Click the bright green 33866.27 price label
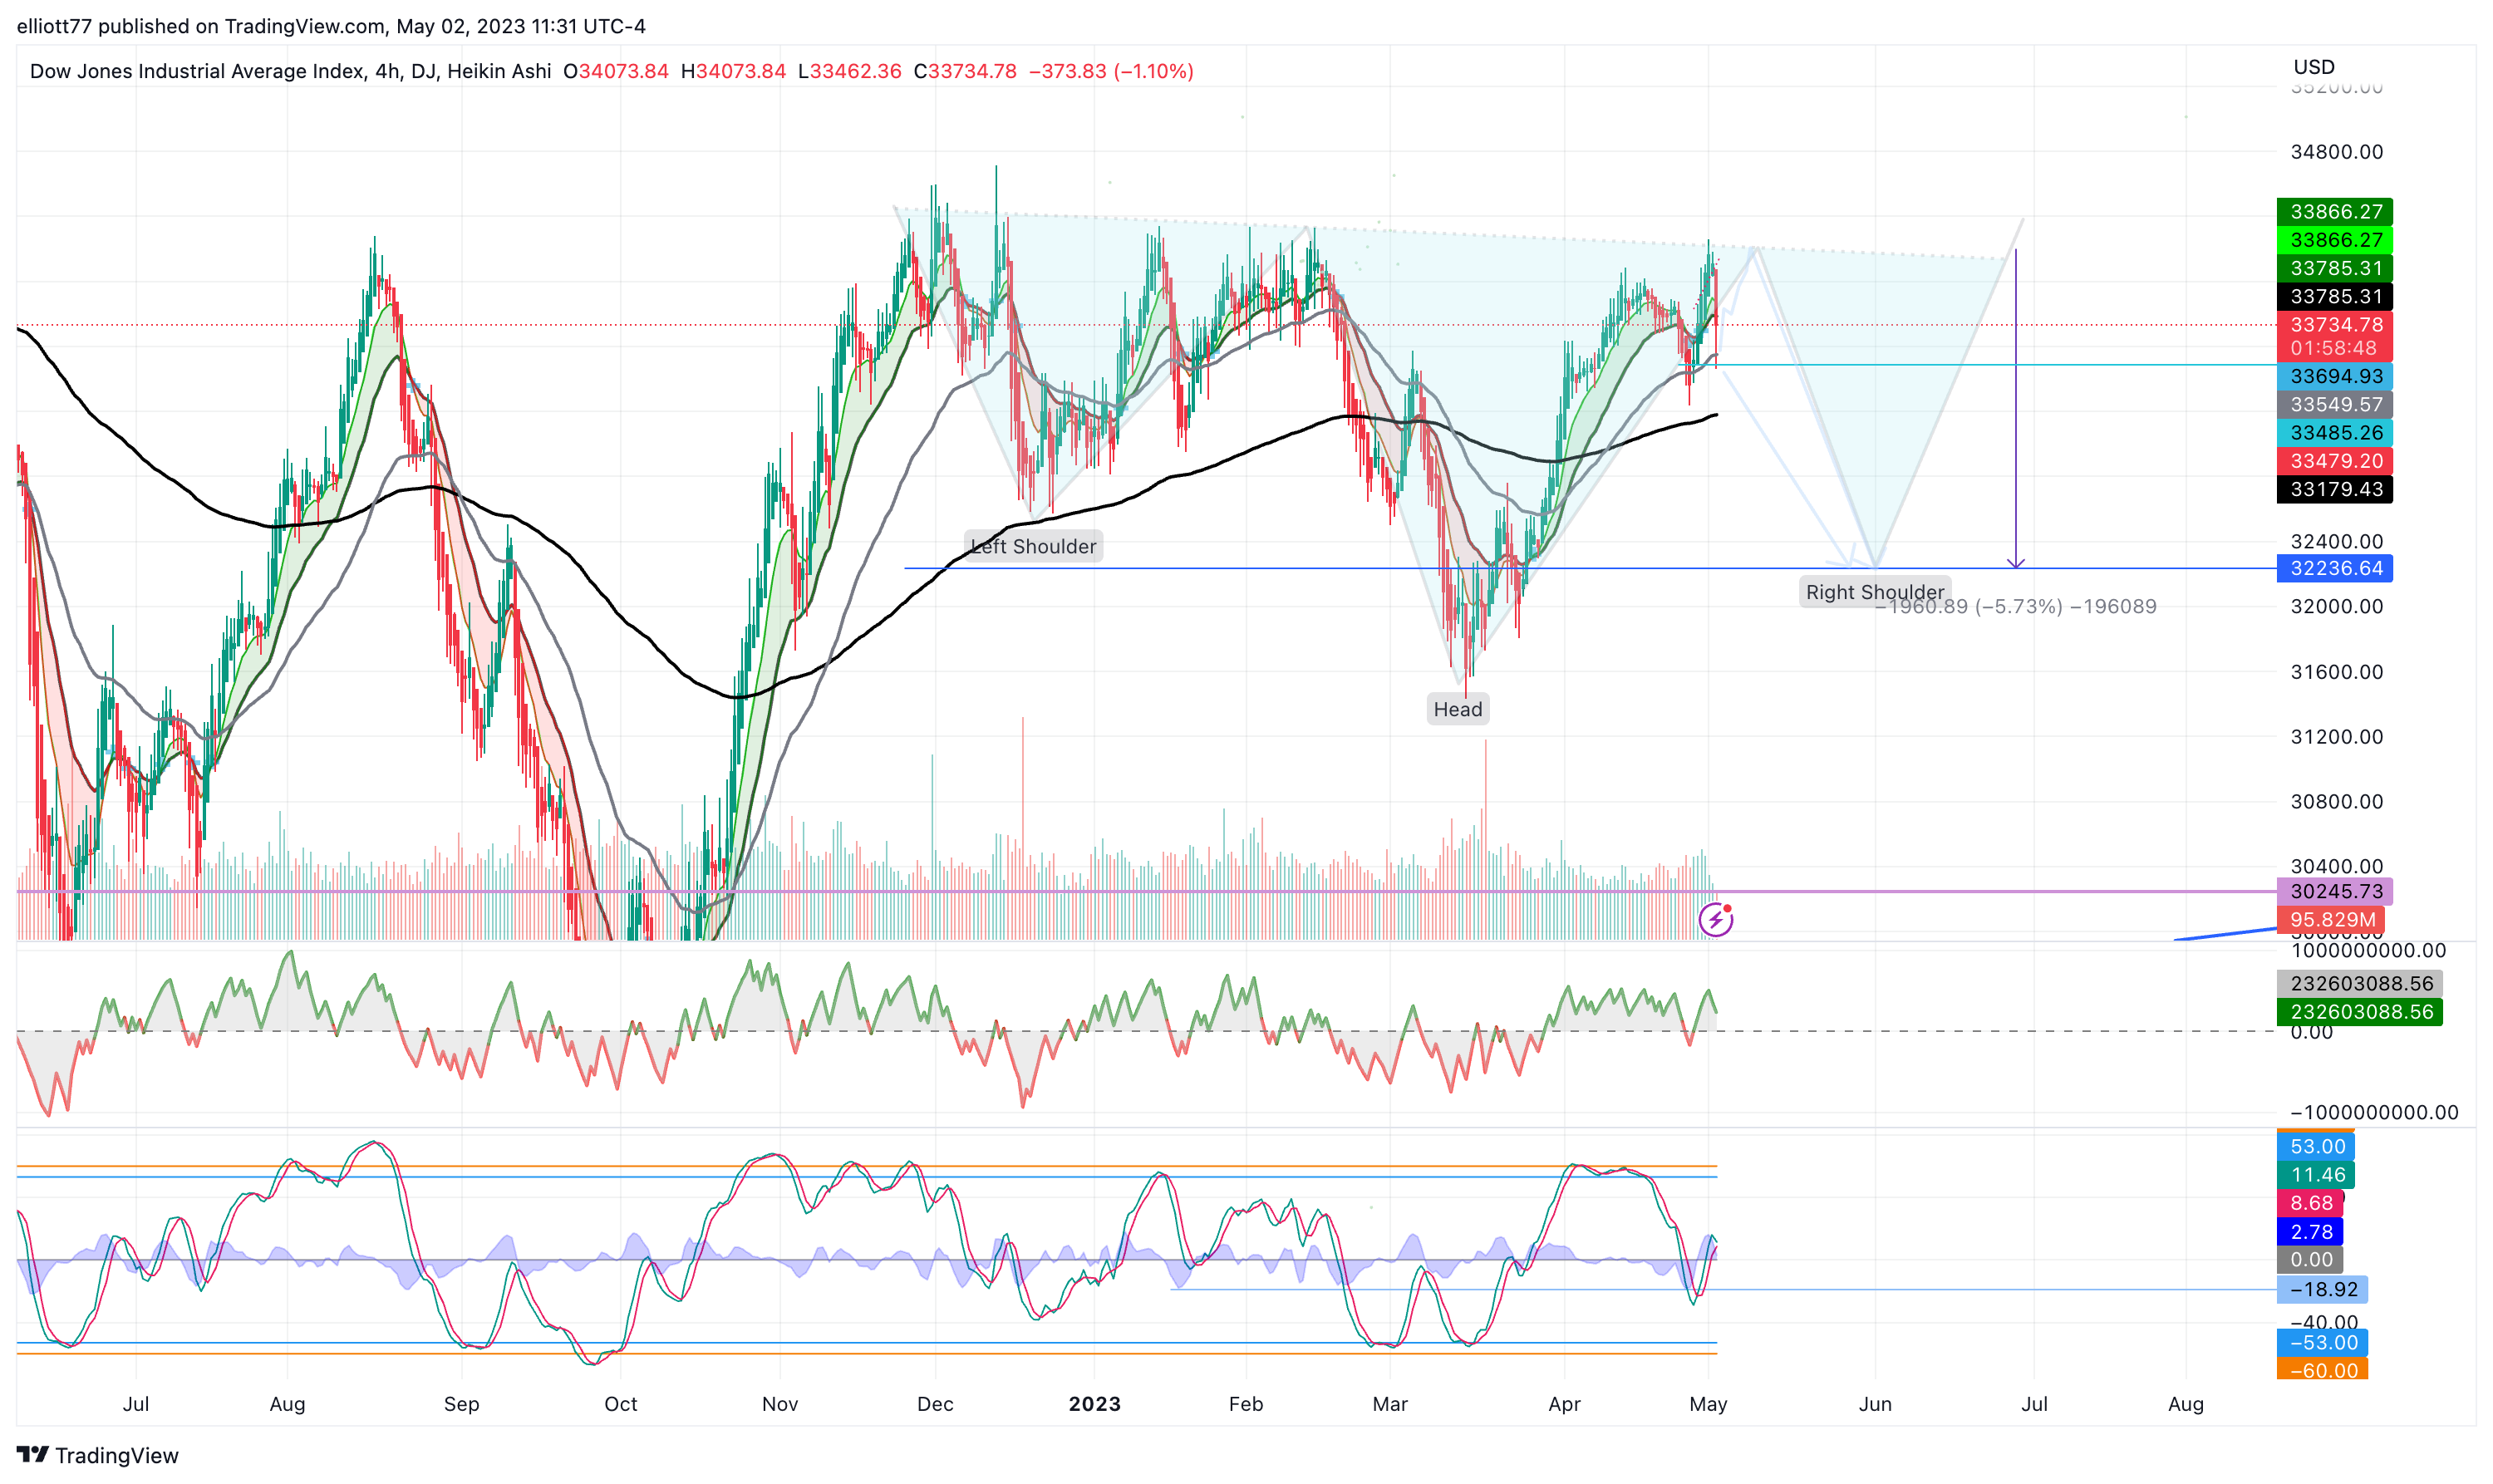 tap(2334, 240)
